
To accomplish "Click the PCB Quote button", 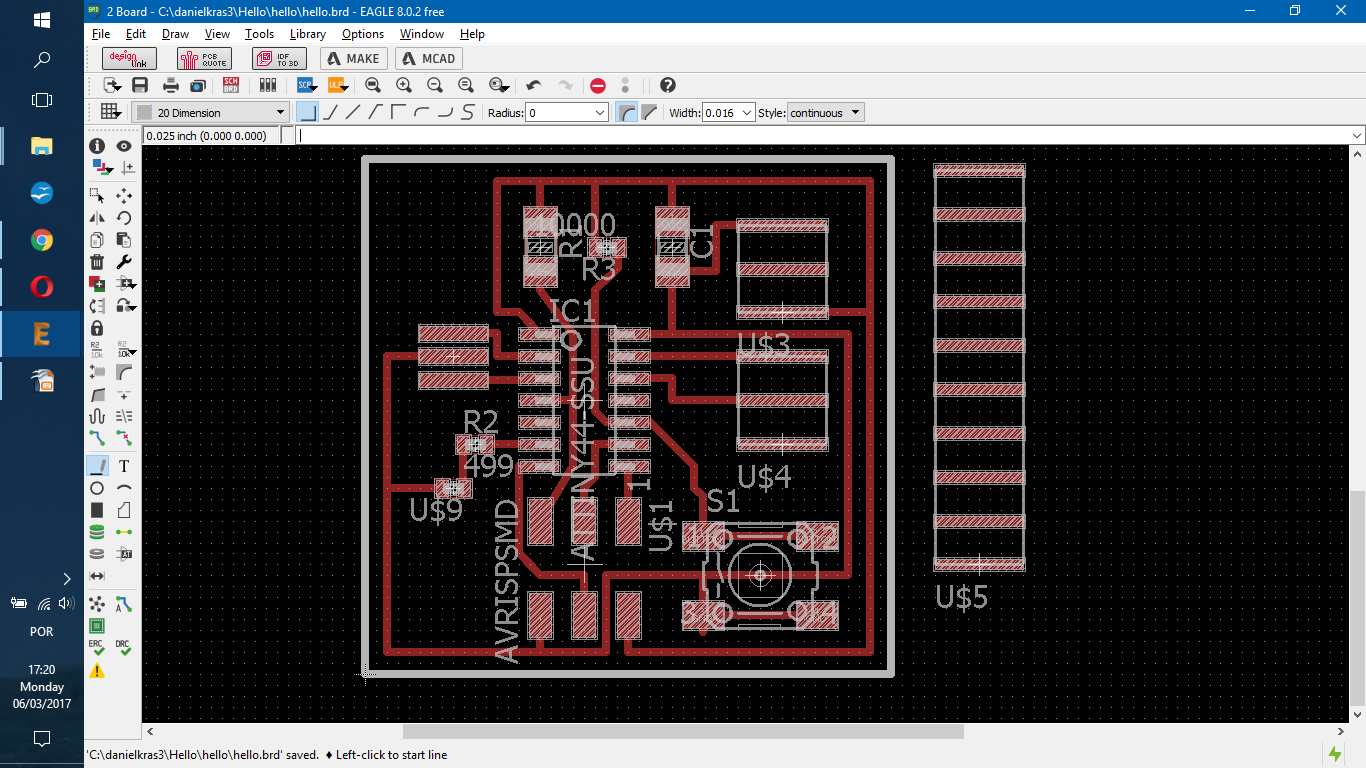I will point(204,59).
